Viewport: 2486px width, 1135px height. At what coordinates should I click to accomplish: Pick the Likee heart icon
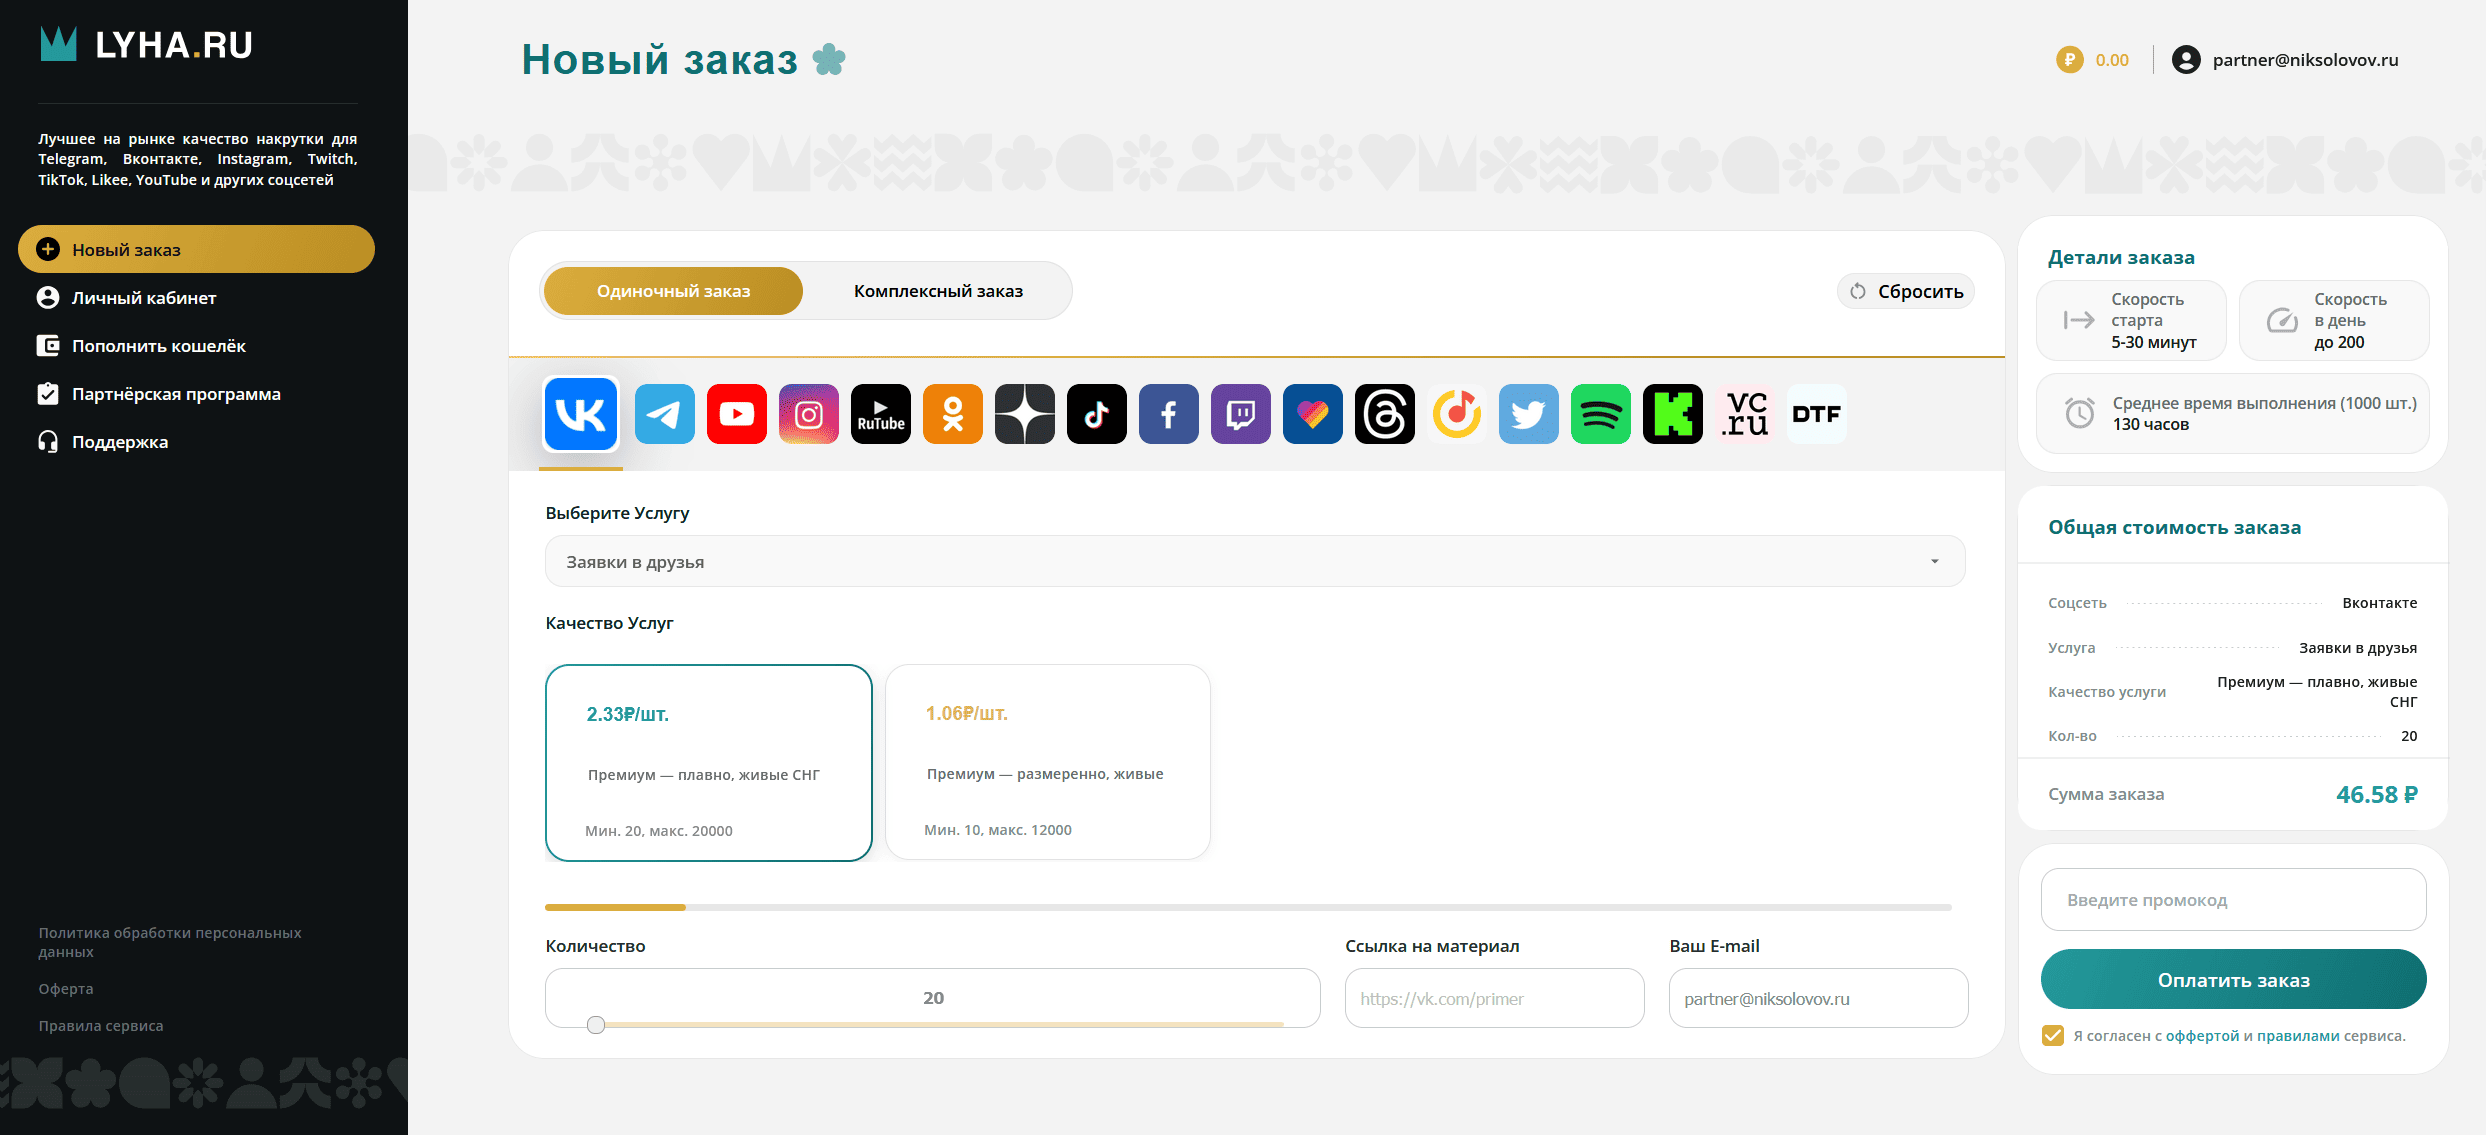1313,414
